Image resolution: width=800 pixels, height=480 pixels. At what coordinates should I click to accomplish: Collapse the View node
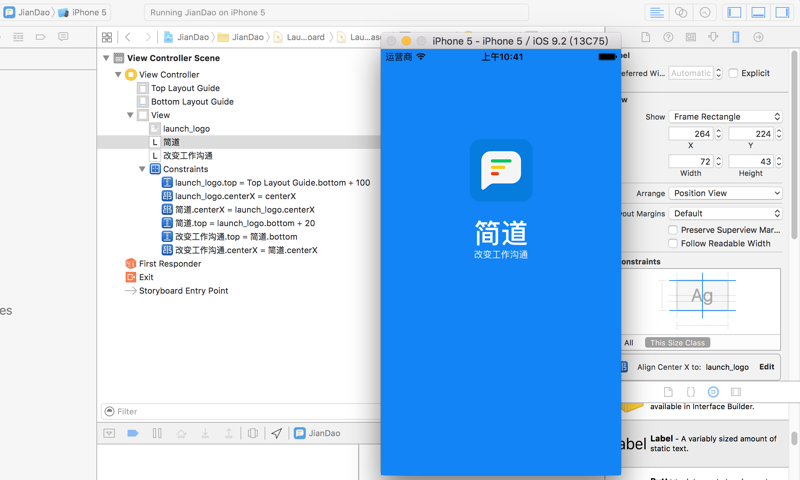tap(130, 115)
